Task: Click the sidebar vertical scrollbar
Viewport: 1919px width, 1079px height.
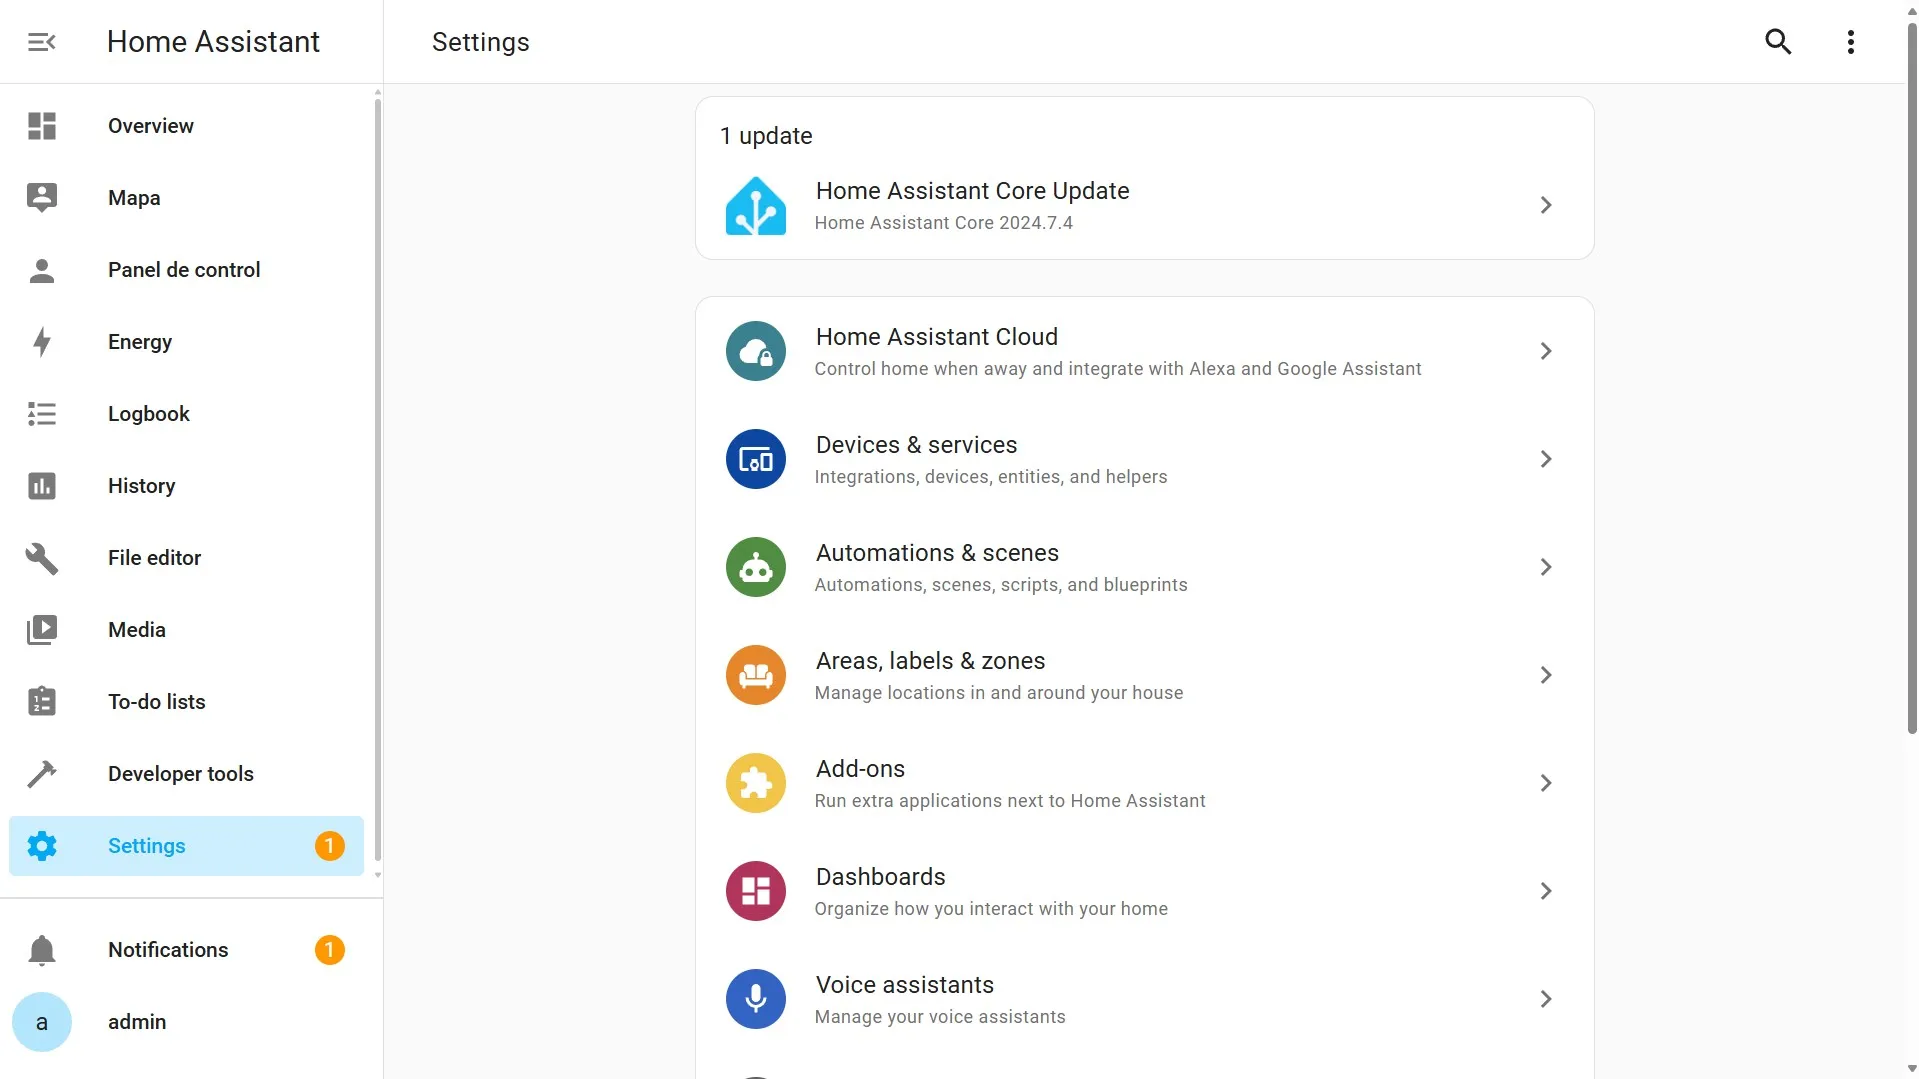Action: [377, 478]
